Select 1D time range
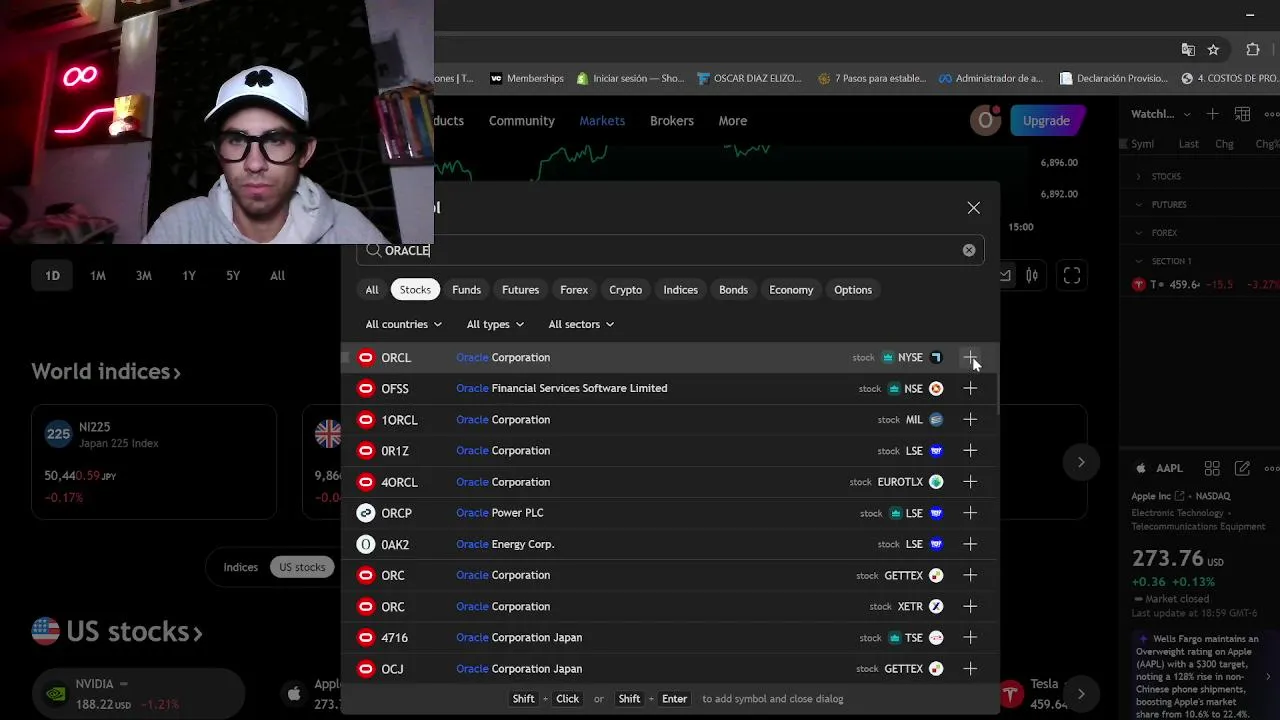 pos(52,276)
